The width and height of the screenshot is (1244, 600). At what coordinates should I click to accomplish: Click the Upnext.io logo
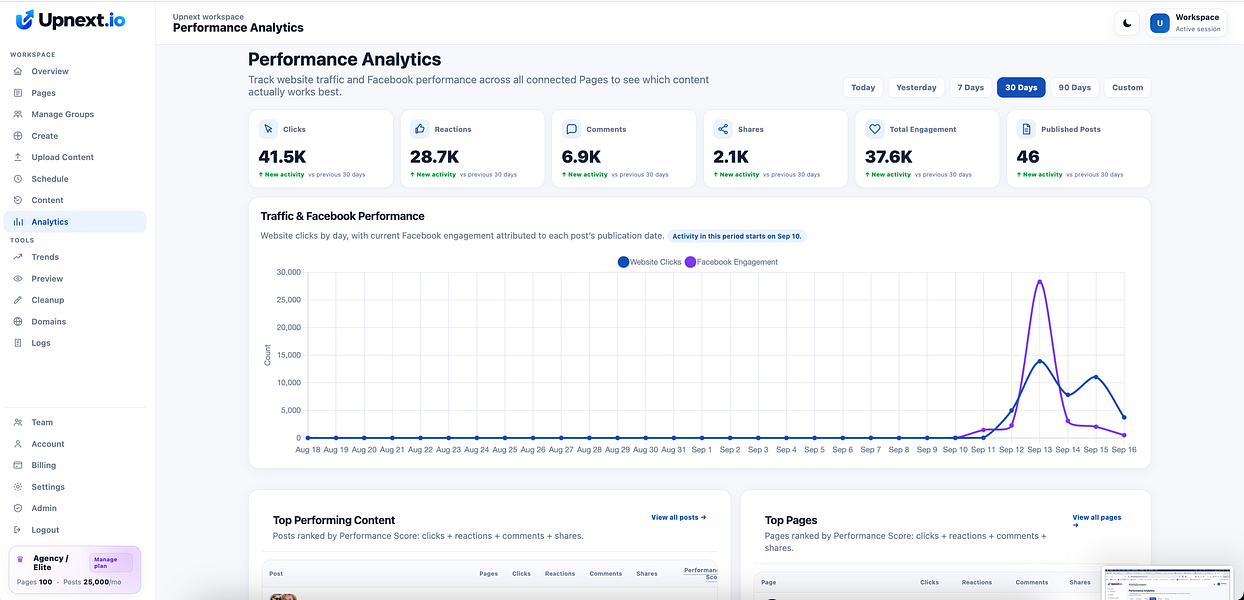pyautogui.click(x=70, y=19)
